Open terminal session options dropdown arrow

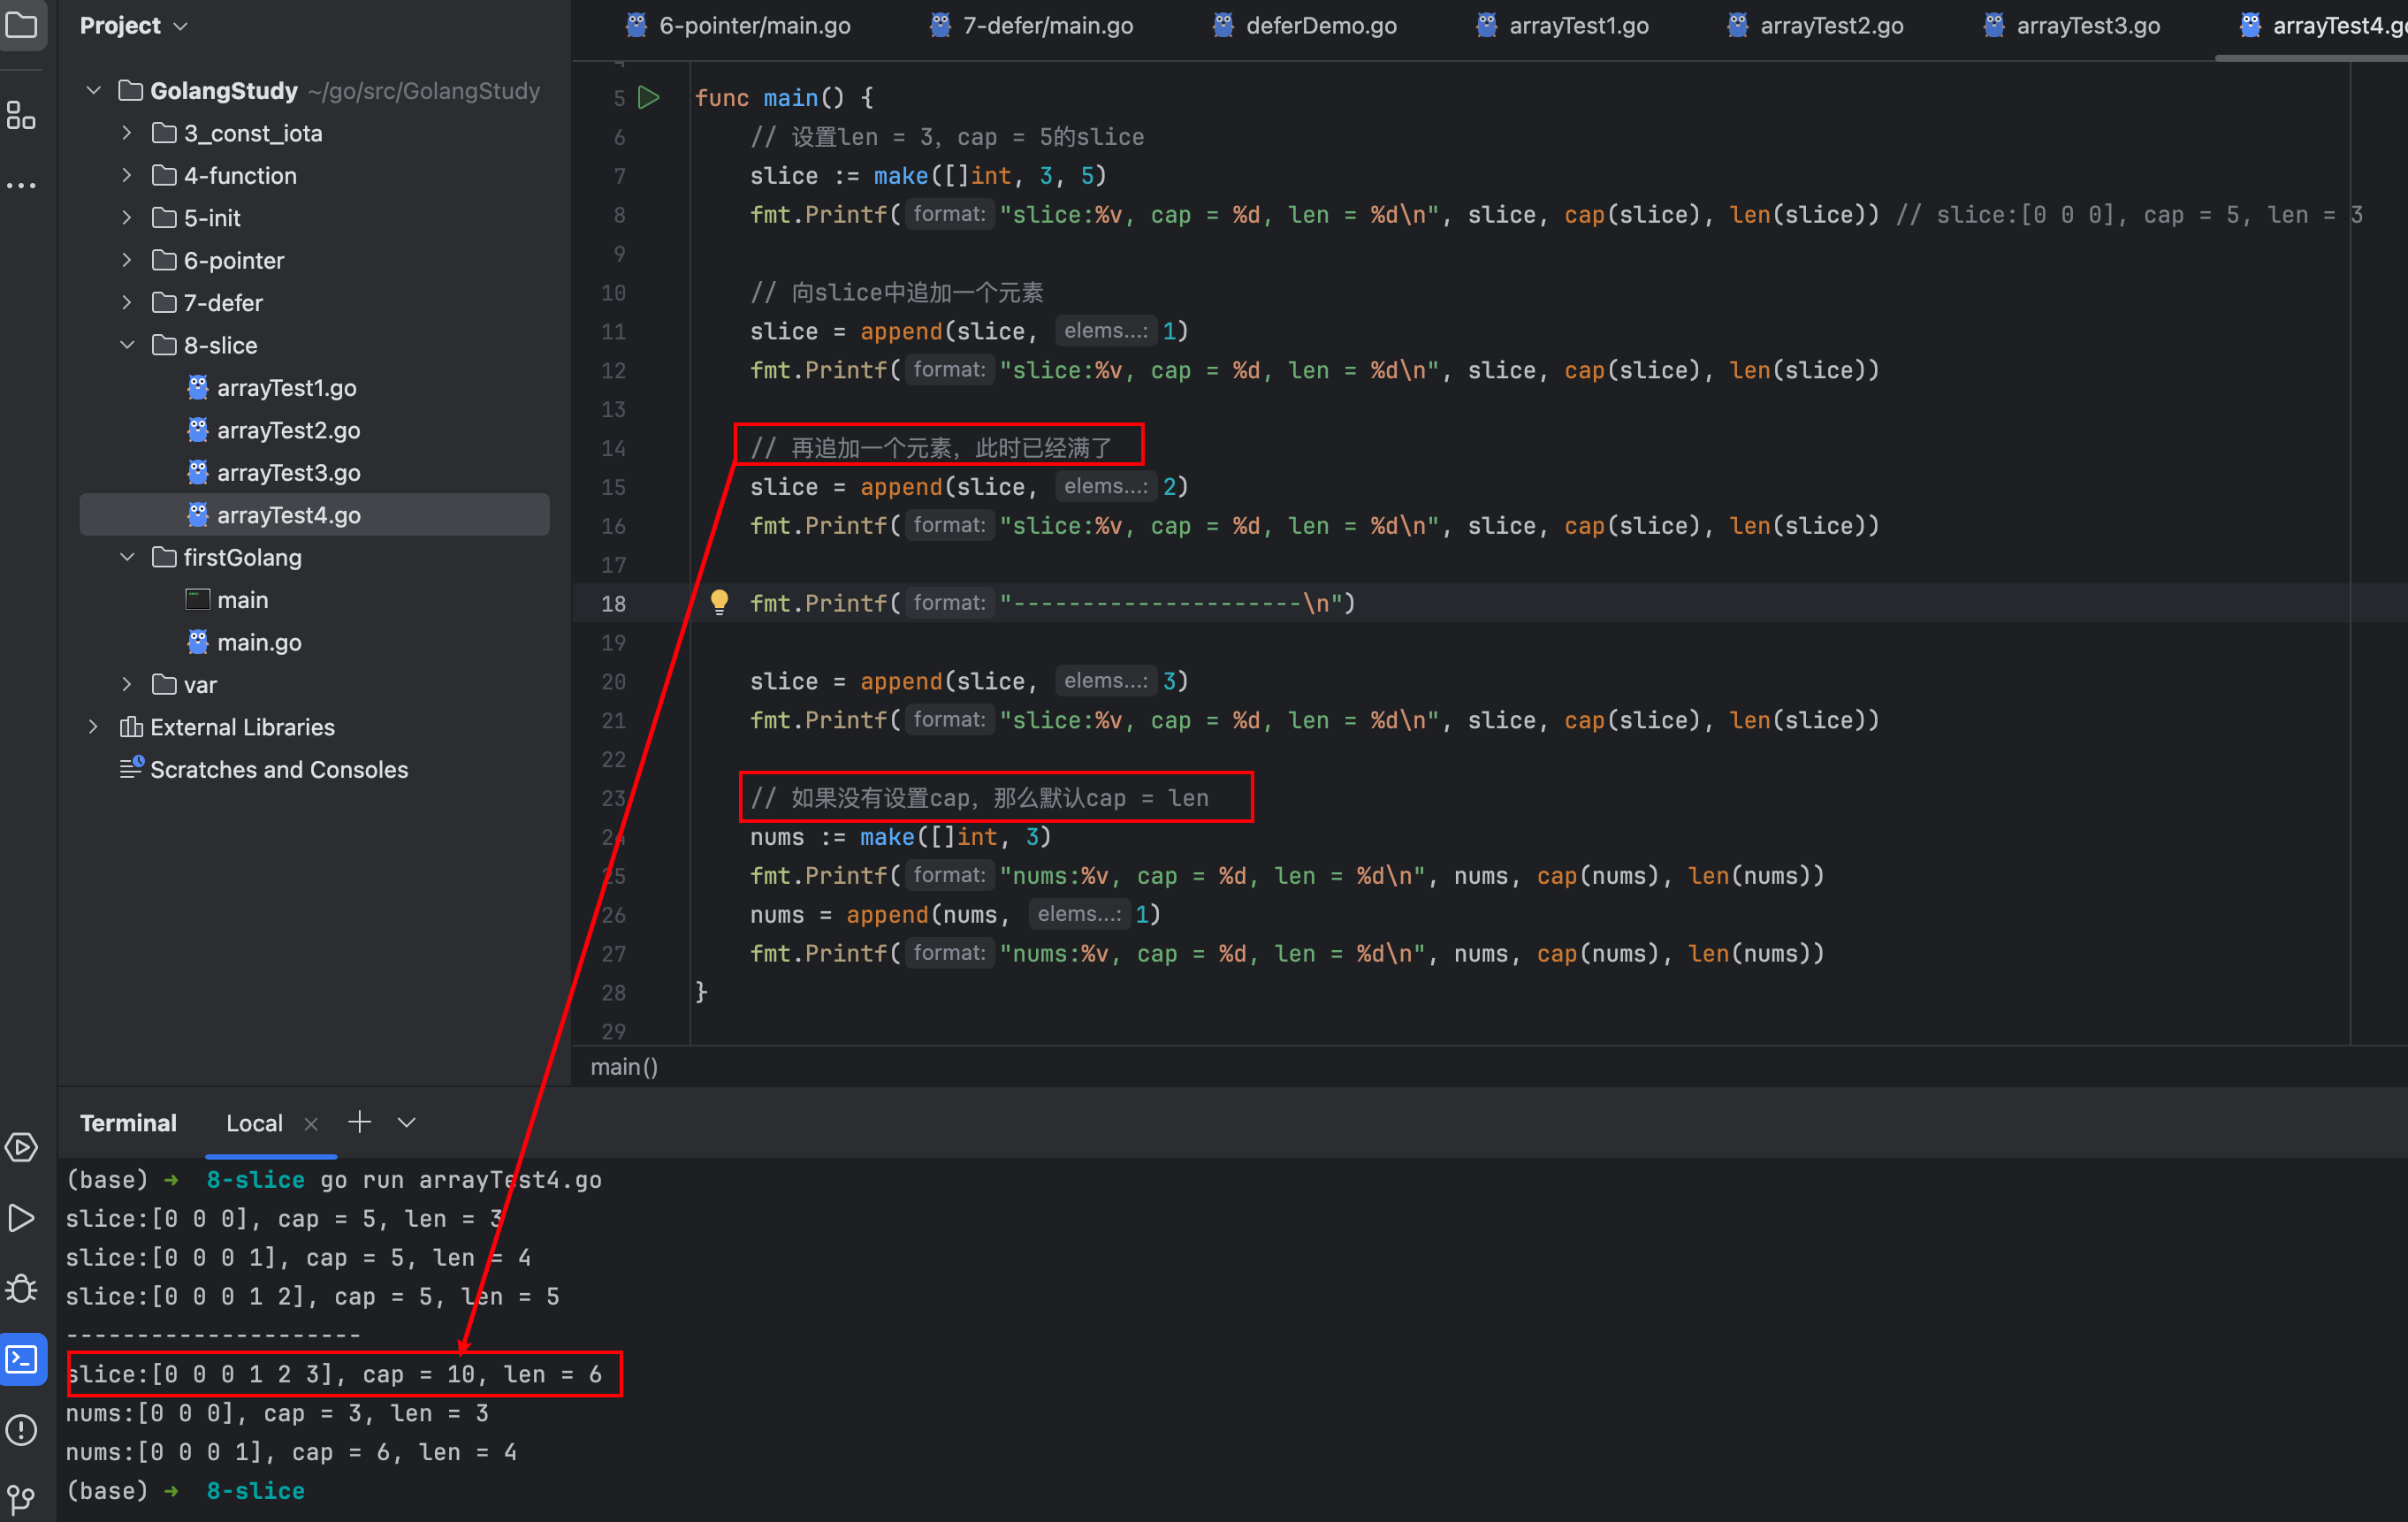pyautogui.click(x=406, y=1123)
